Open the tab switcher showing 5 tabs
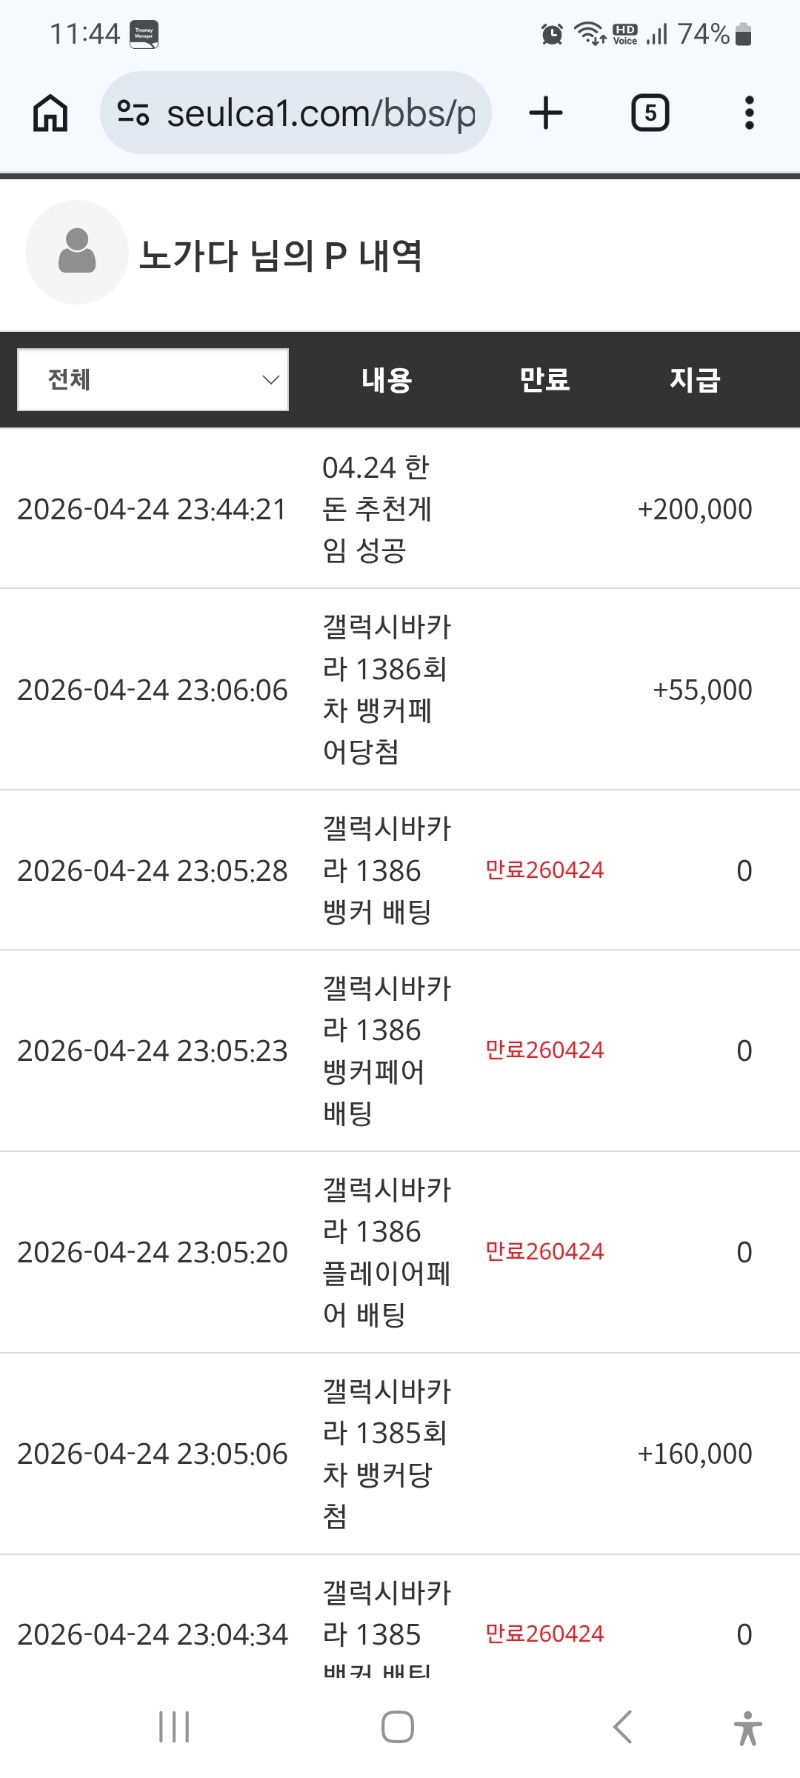Screen dimensions: 800x1778 [x=650, y=113]
